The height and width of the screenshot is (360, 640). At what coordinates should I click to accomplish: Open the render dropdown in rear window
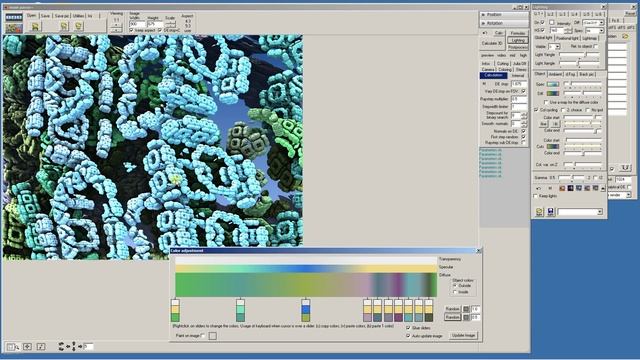click(629, 195)
